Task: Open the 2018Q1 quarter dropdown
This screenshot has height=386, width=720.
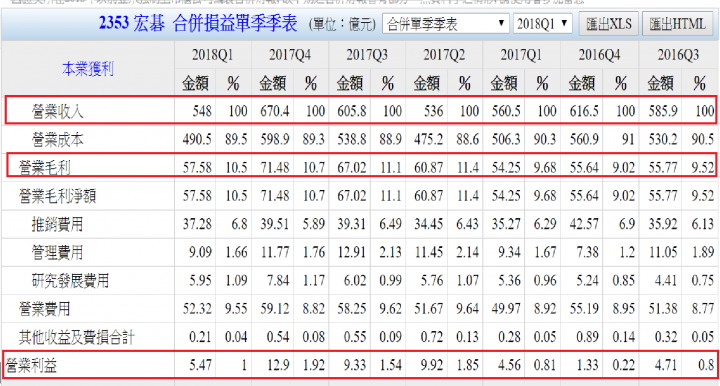Action: (542, 23)
